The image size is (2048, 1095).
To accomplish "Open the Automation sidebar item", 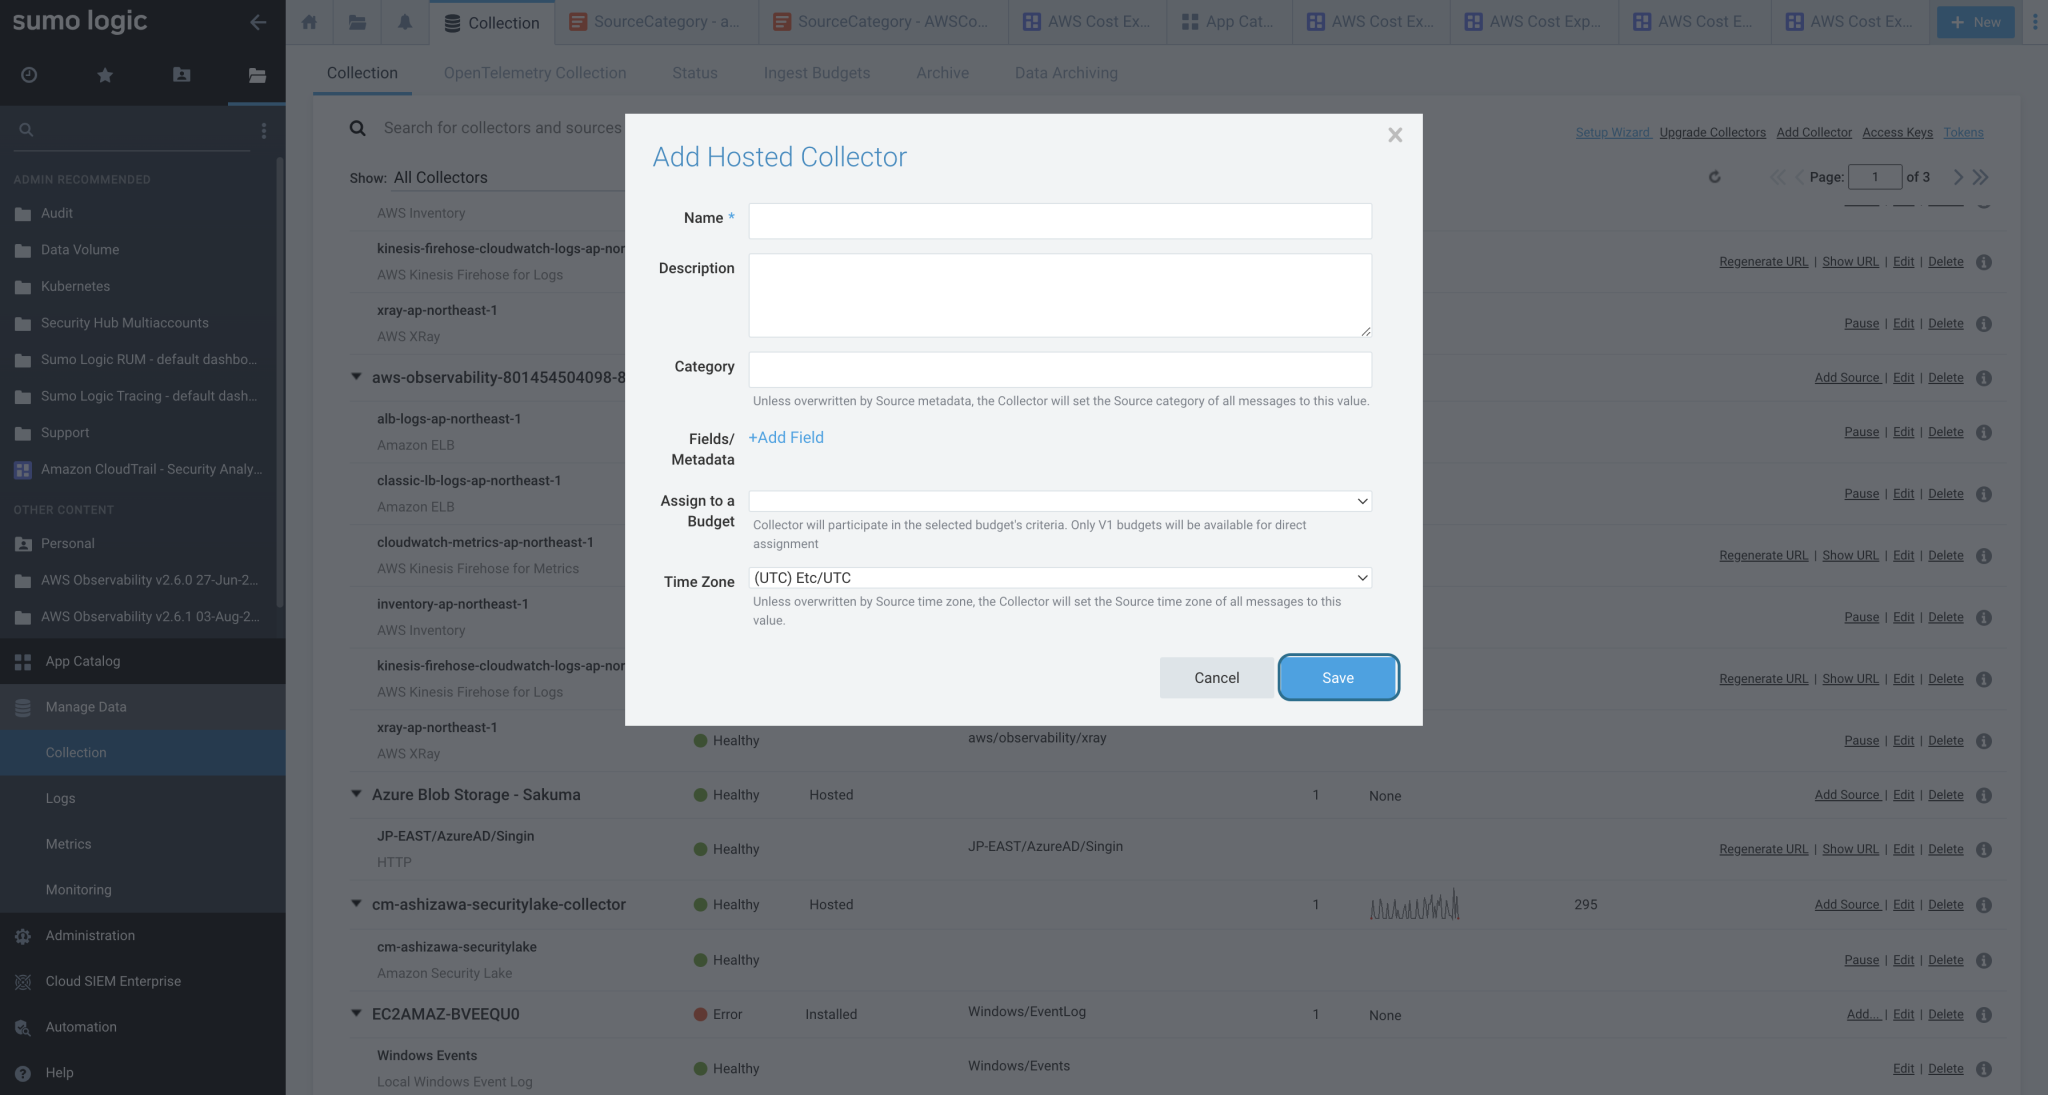I will [x=80, y=1027].
